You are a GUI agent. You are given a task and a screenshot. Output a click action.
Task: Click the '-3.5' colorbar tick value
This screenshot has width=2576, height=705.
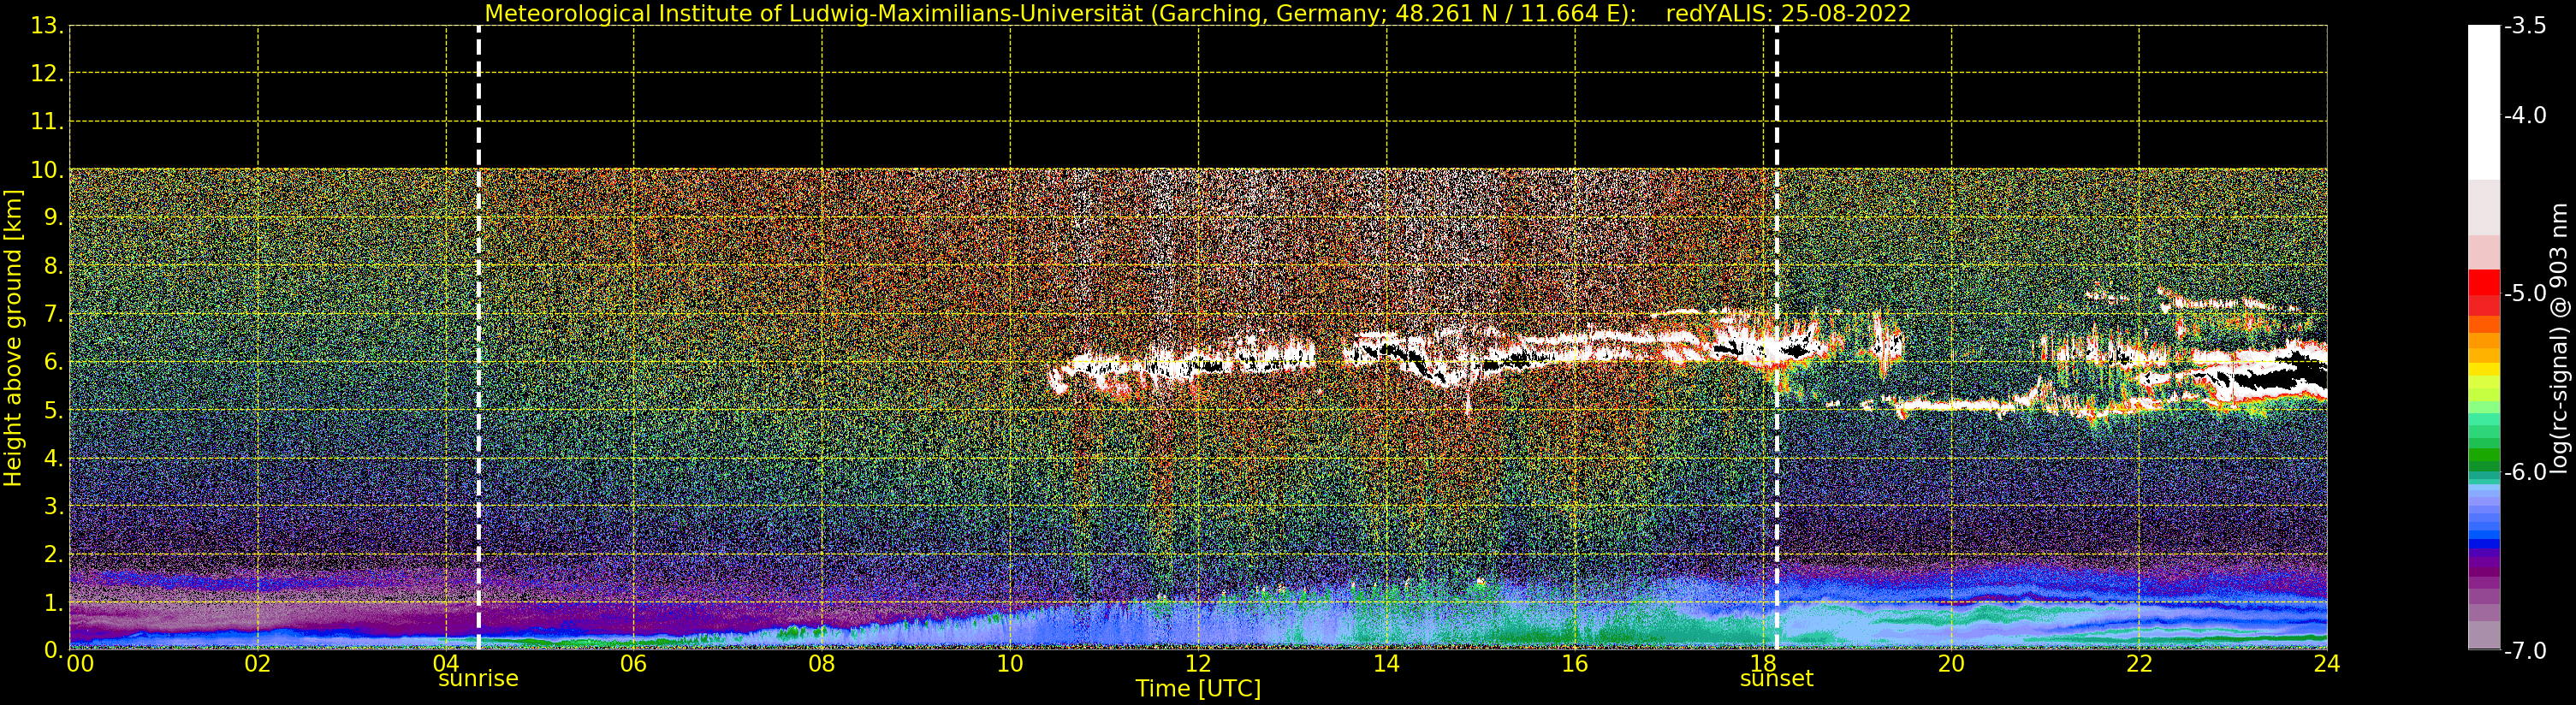pyautogui.click(x=2526, y=26)
